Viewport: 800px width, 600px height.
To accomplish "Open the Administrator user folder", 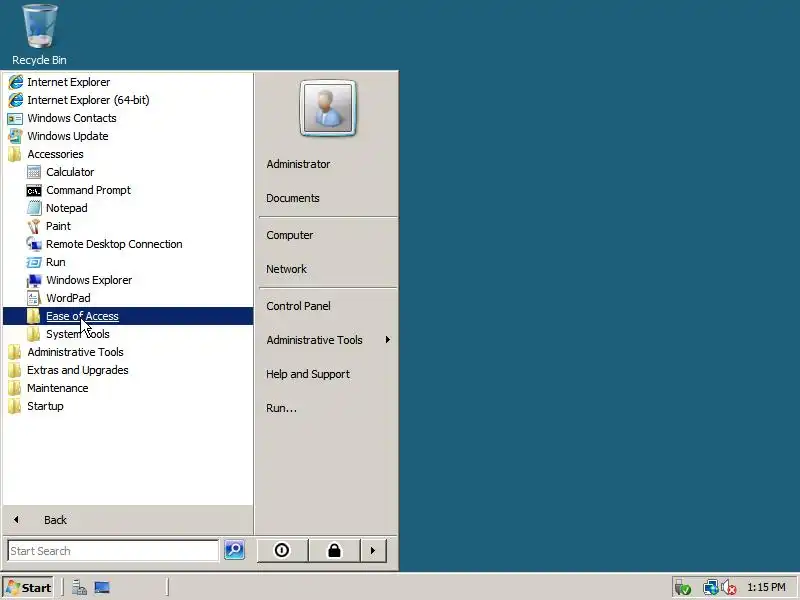I will (328, 164).
